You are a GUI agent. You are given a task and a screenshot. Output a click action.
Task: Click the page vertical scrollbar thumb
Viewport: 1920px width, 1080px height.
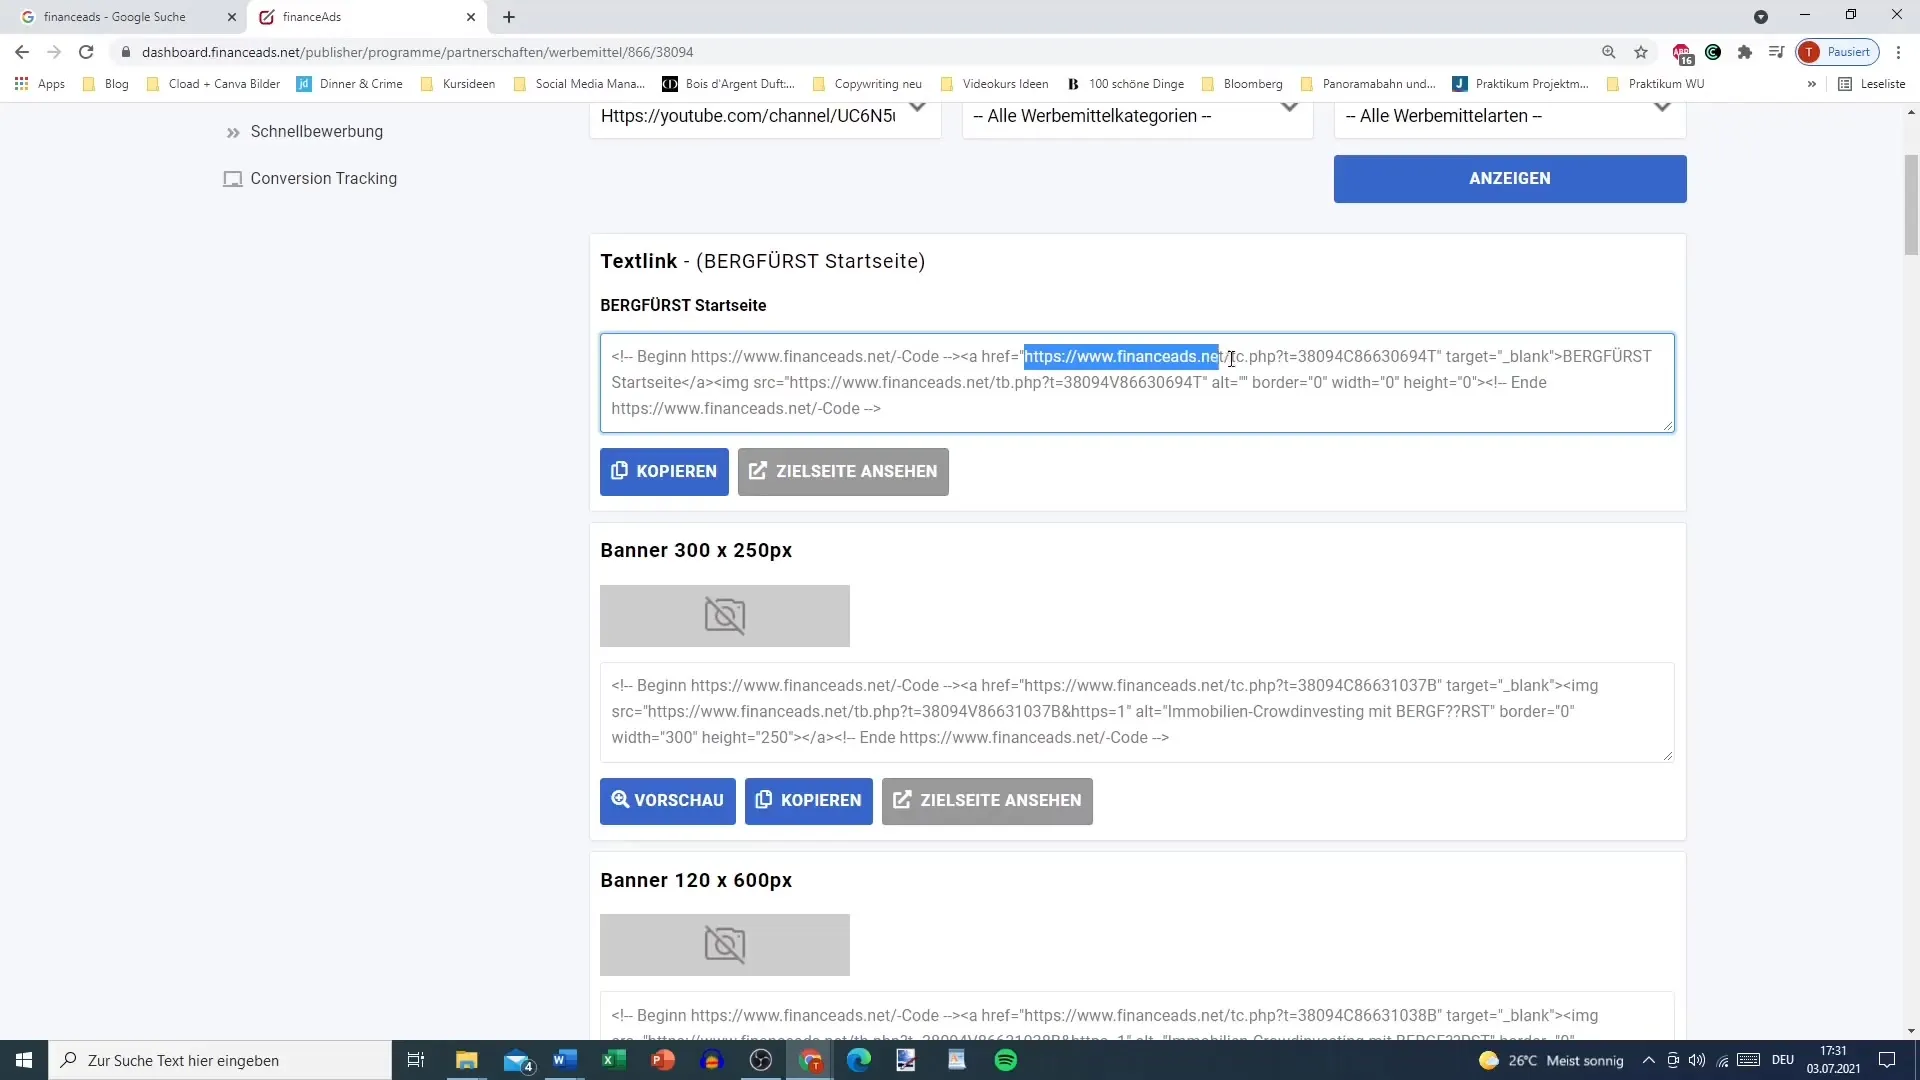(x=1911, y=205)
